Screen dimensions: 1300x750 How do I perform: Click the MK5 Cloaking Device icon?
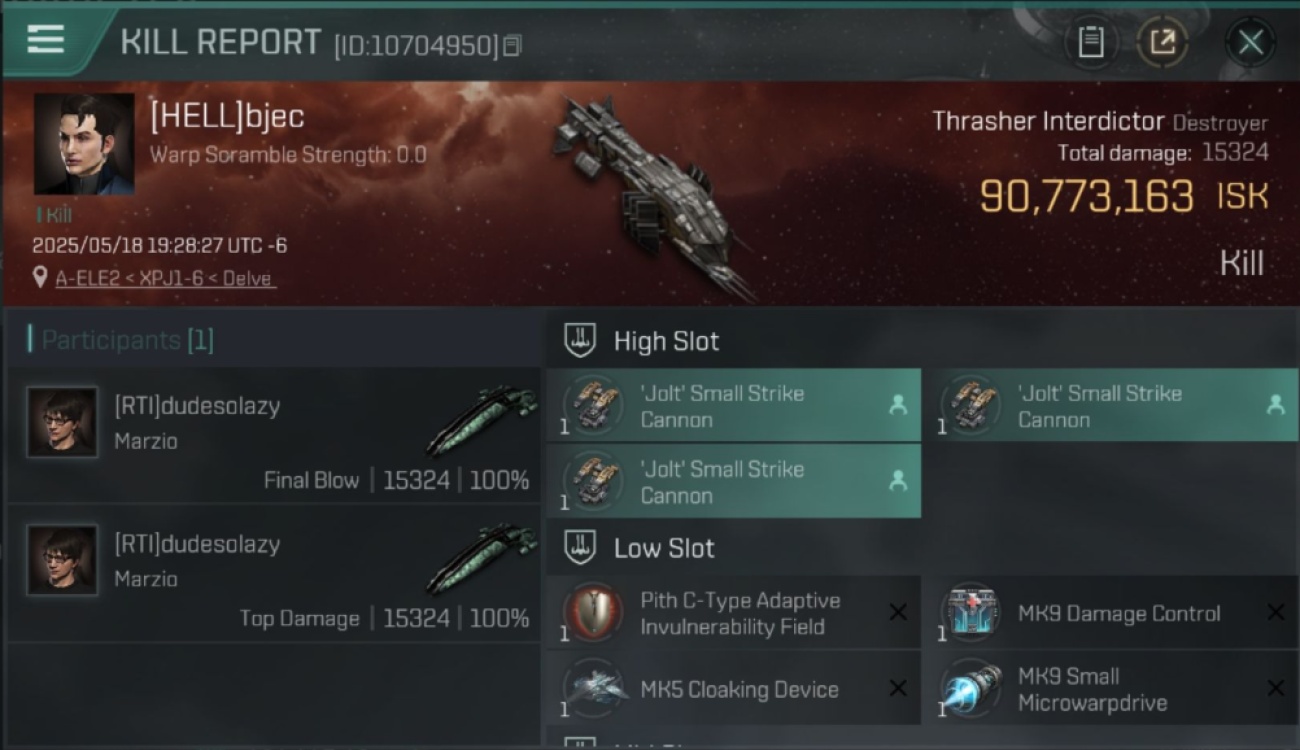click(x=593, y=688)
